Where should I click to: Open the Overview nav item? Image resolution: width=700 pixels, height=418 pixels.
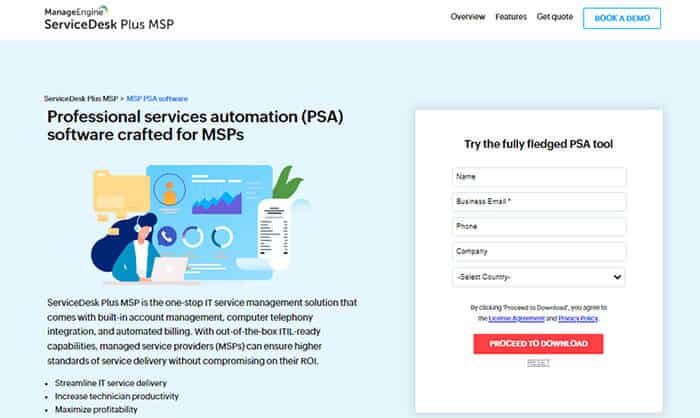click(x=467, y=17)
